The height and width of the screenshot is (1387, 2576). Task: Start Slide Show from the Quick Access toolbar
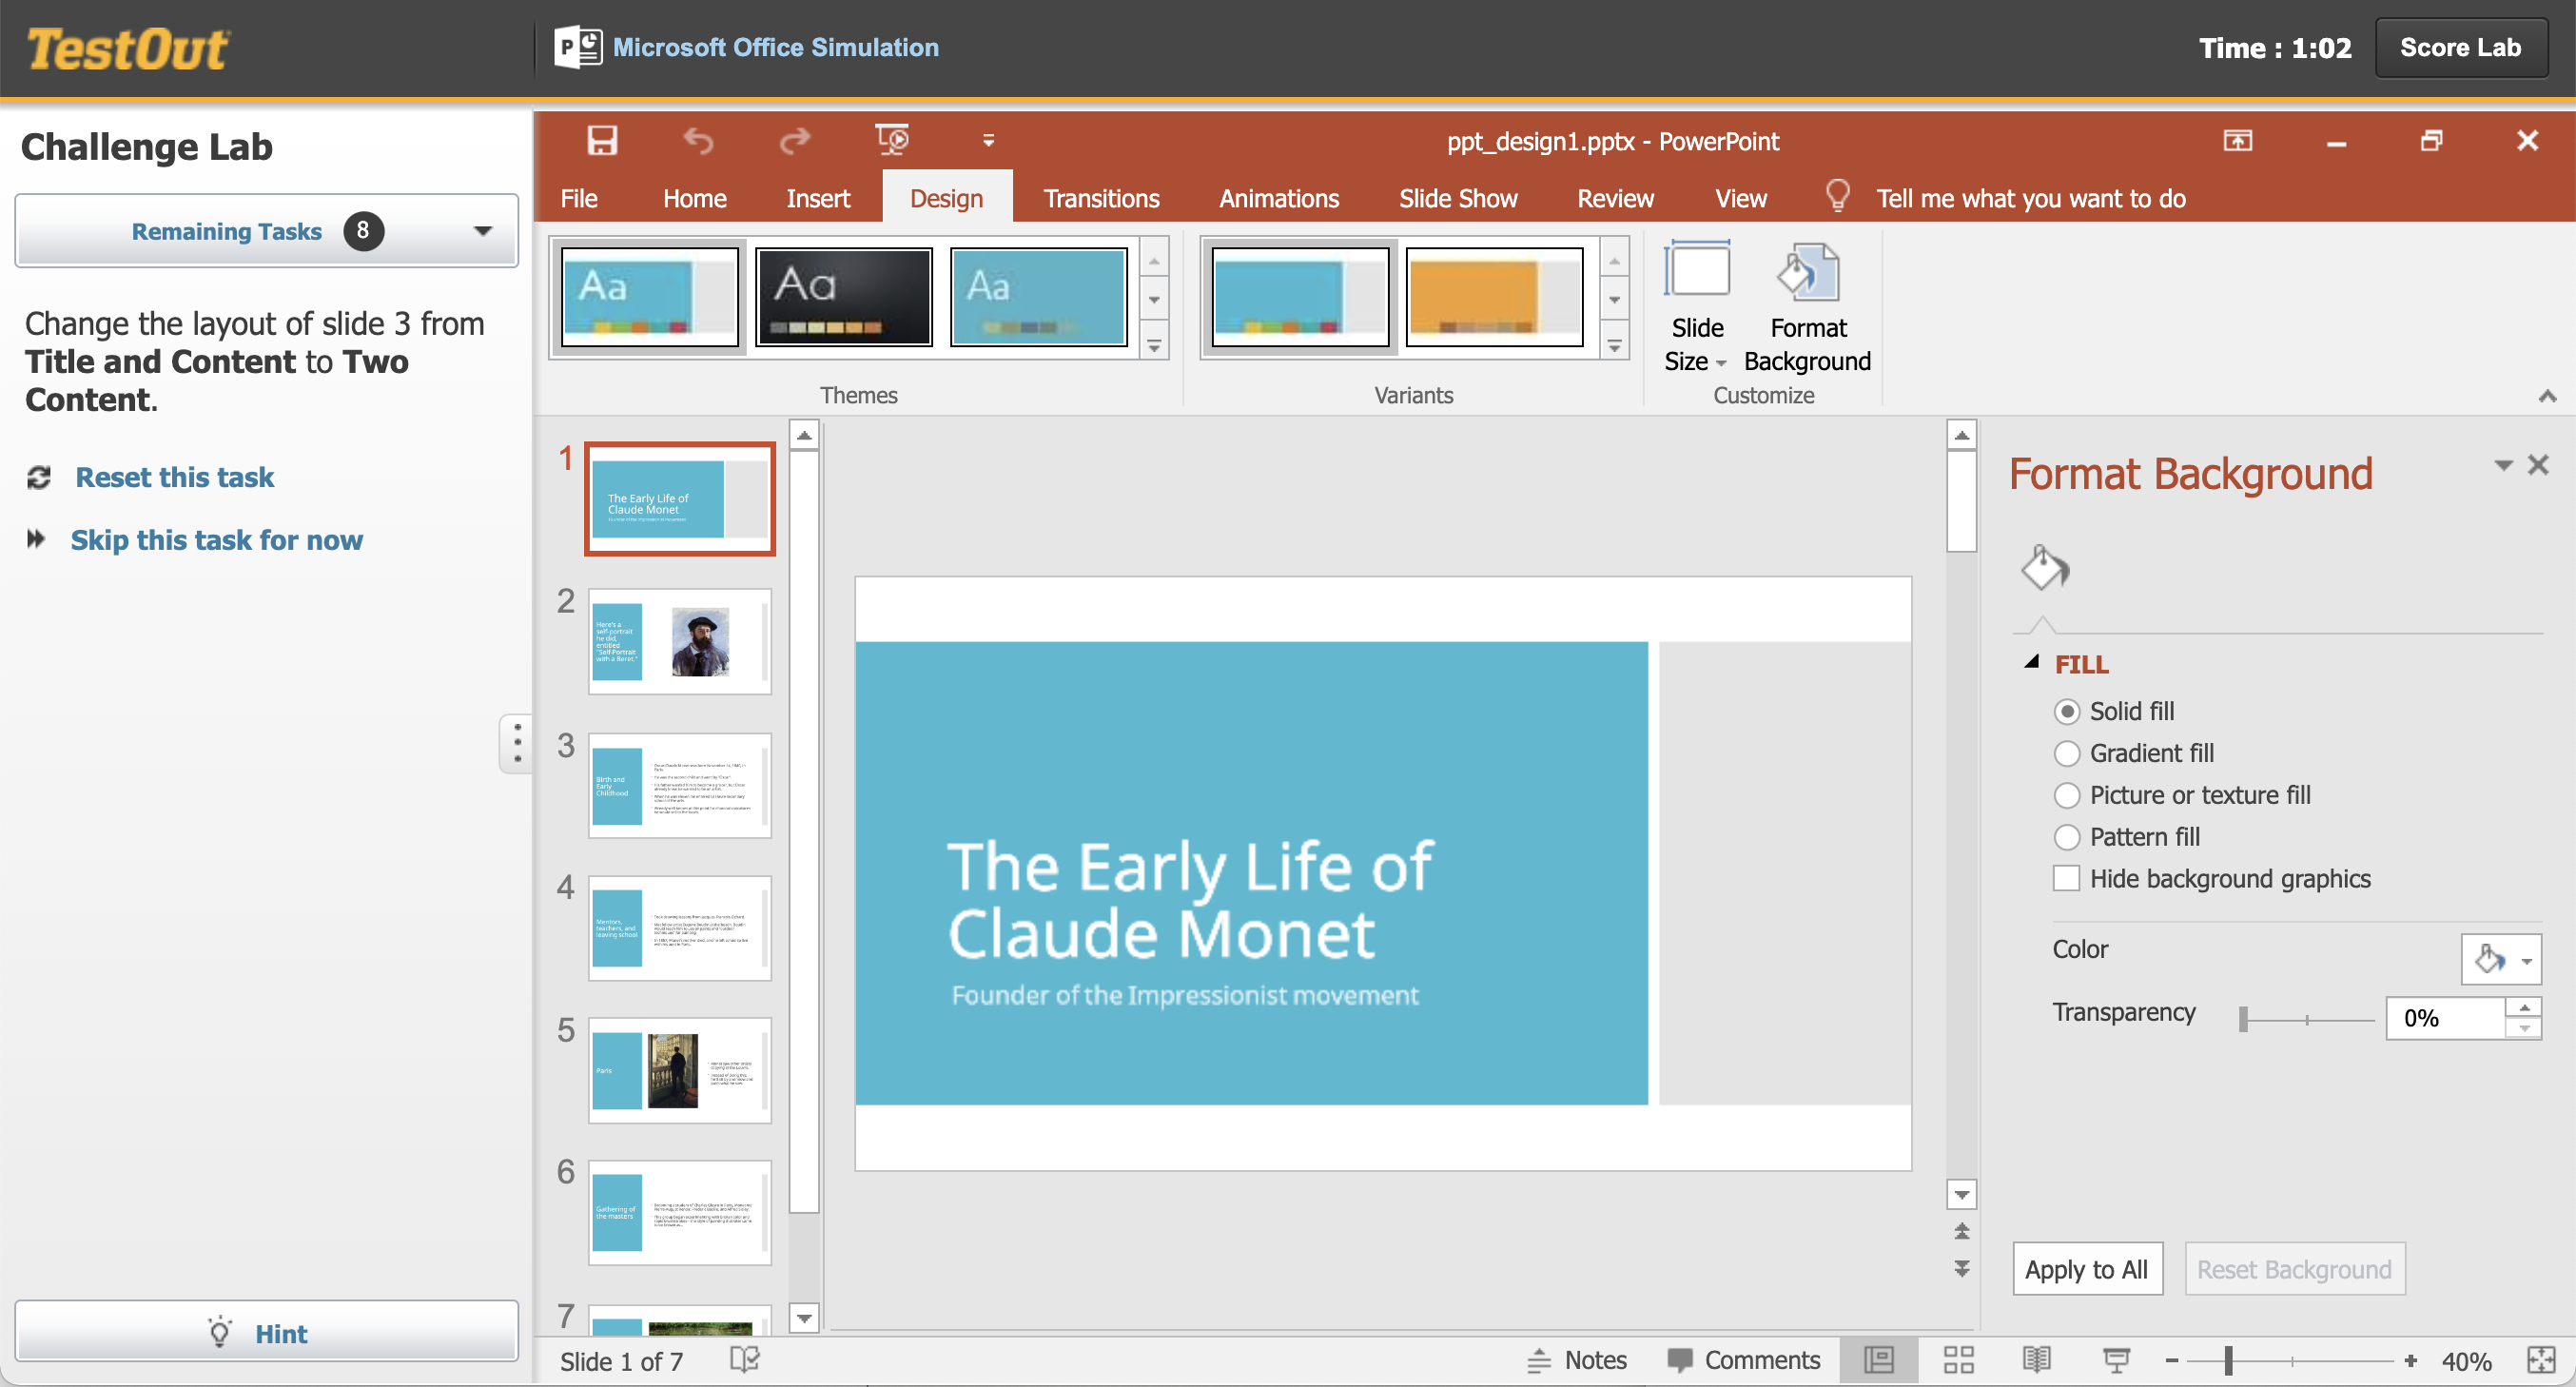tap(891, 140)
